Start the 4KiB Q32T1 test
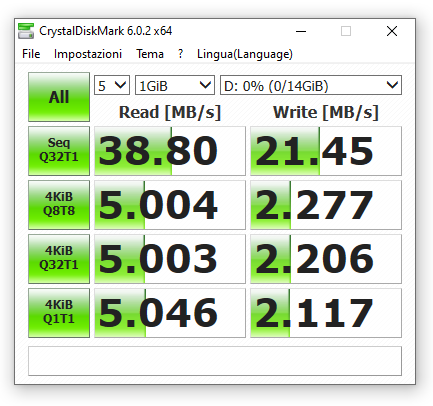Viewport: 433px width, 406px height. tap(59, 259)
